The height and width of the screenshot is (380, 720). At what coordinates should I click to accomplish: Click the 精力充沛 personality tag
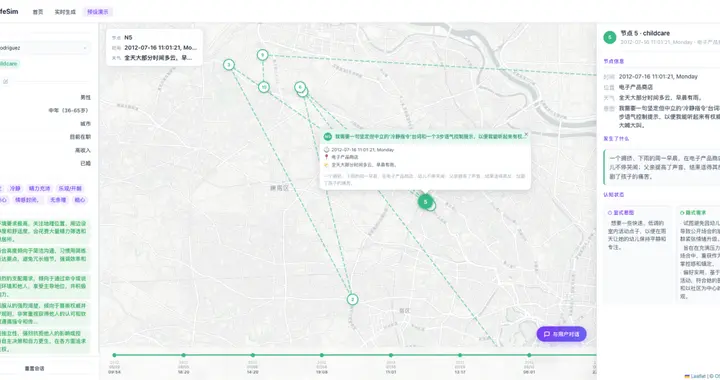pyautogui.click(x=39, y=188)
